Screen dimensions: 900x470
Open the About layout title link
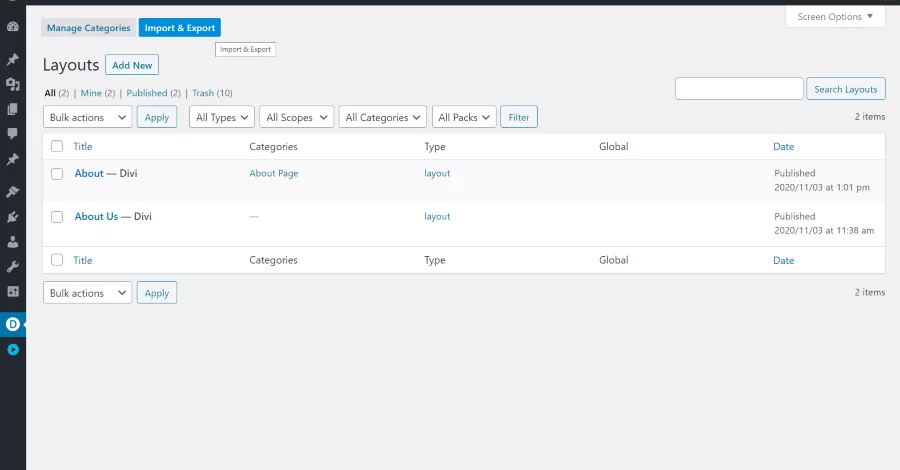(89, 173)
